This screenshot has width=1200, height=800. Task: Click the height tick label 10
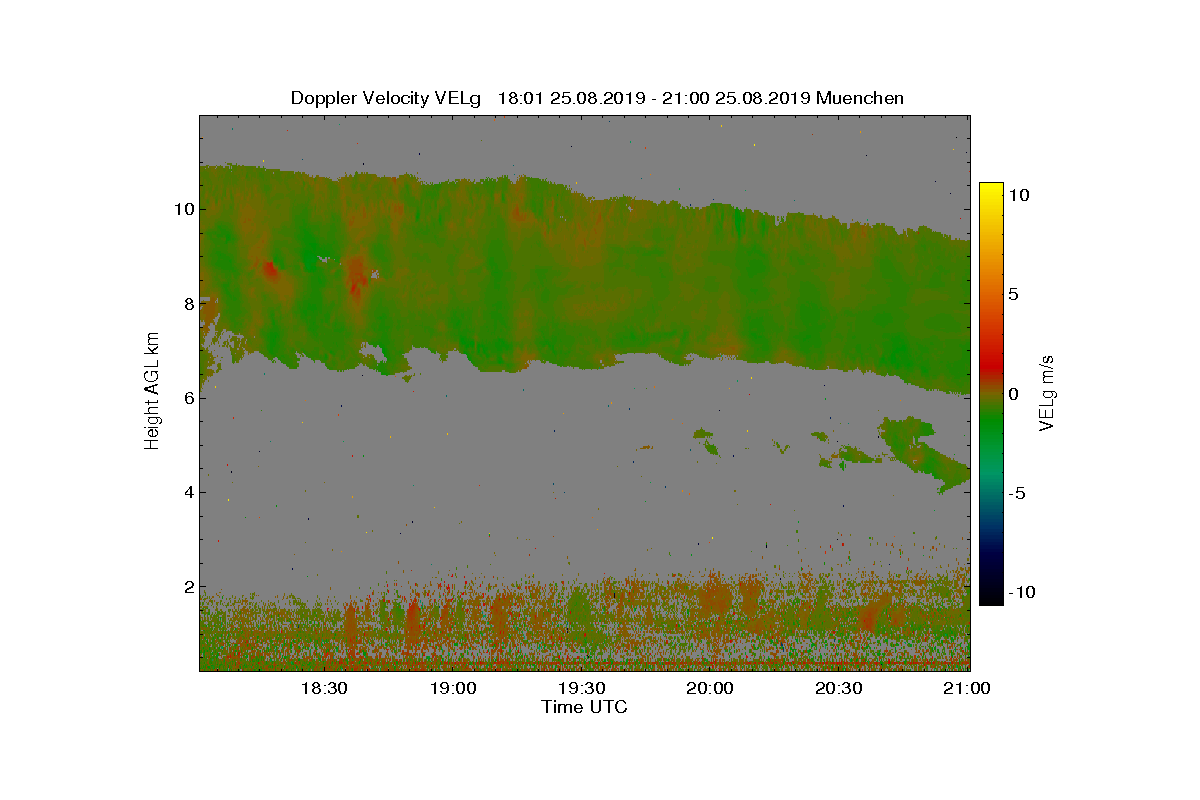point(183,209)
